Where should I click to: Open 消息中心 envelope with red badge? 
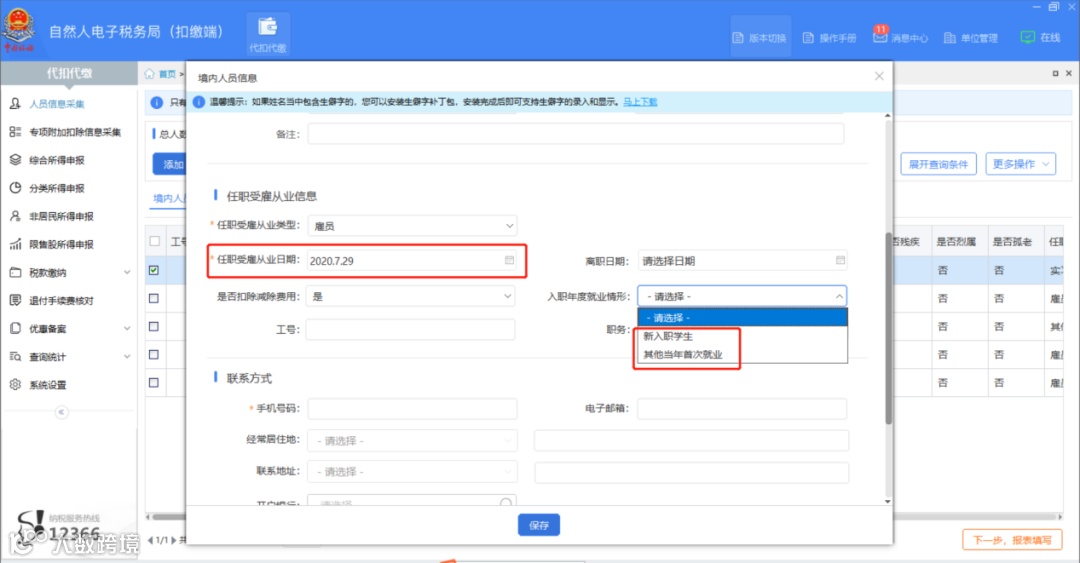(880, 37)
